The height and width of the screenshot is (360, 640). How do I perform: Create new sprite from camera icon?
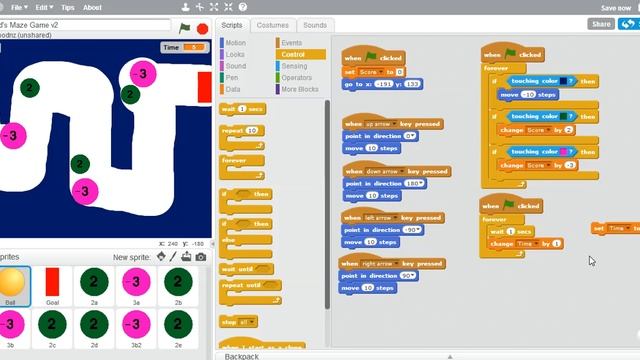[200, 257]
